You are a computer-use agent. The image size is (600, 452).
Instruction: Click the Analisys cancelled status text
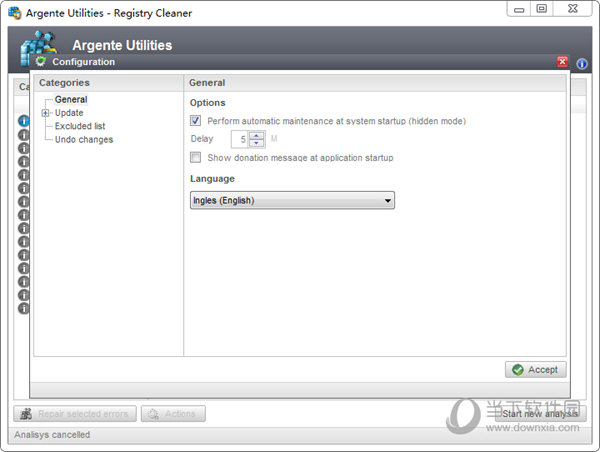coord(52,435)
